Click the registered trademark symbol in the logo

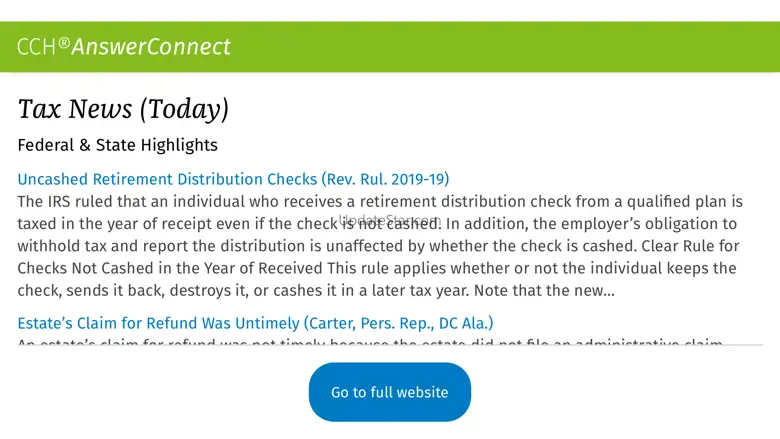click(64, 43)
